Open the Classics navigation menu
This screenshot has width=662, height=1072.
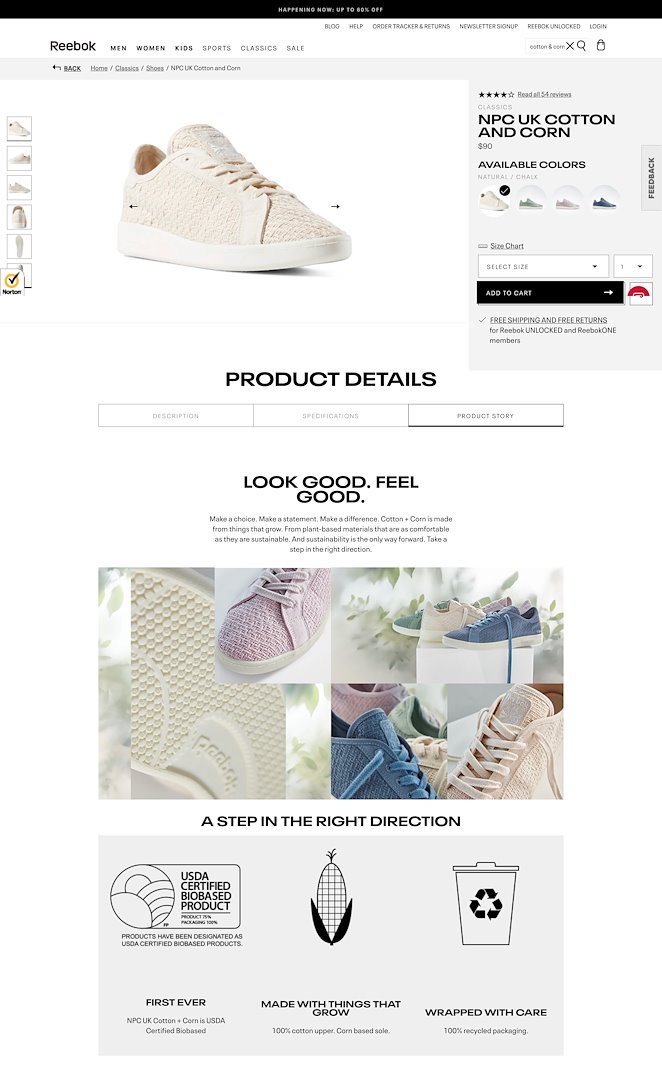click(259, 49)
